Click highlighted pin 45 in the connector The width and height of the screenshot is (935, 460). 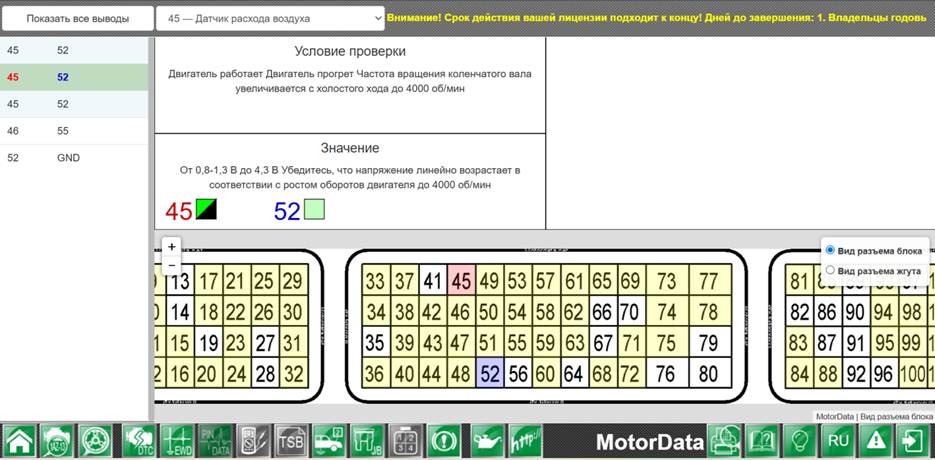pyautogui.click(x=461, y=280)
